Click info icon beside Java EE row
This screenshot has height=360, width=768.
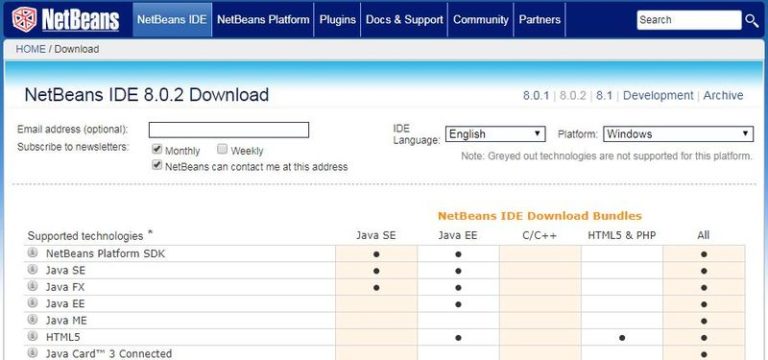coord(32,303)
